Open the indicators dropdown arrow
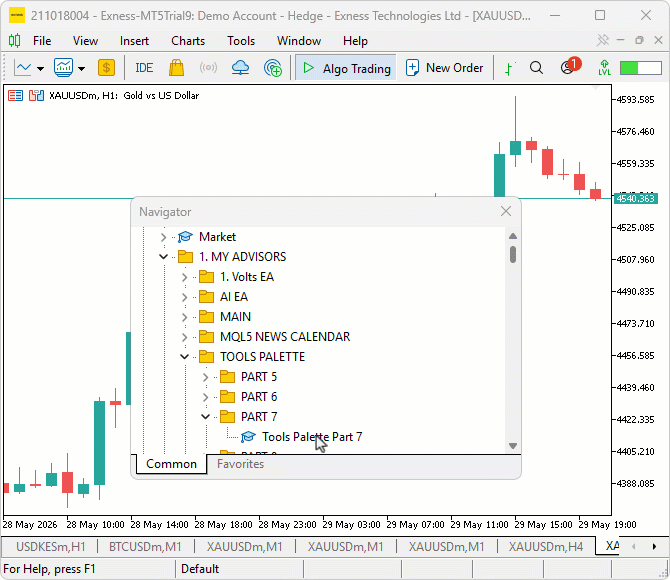This screenshot has height=580, width=670. (82, 68)
